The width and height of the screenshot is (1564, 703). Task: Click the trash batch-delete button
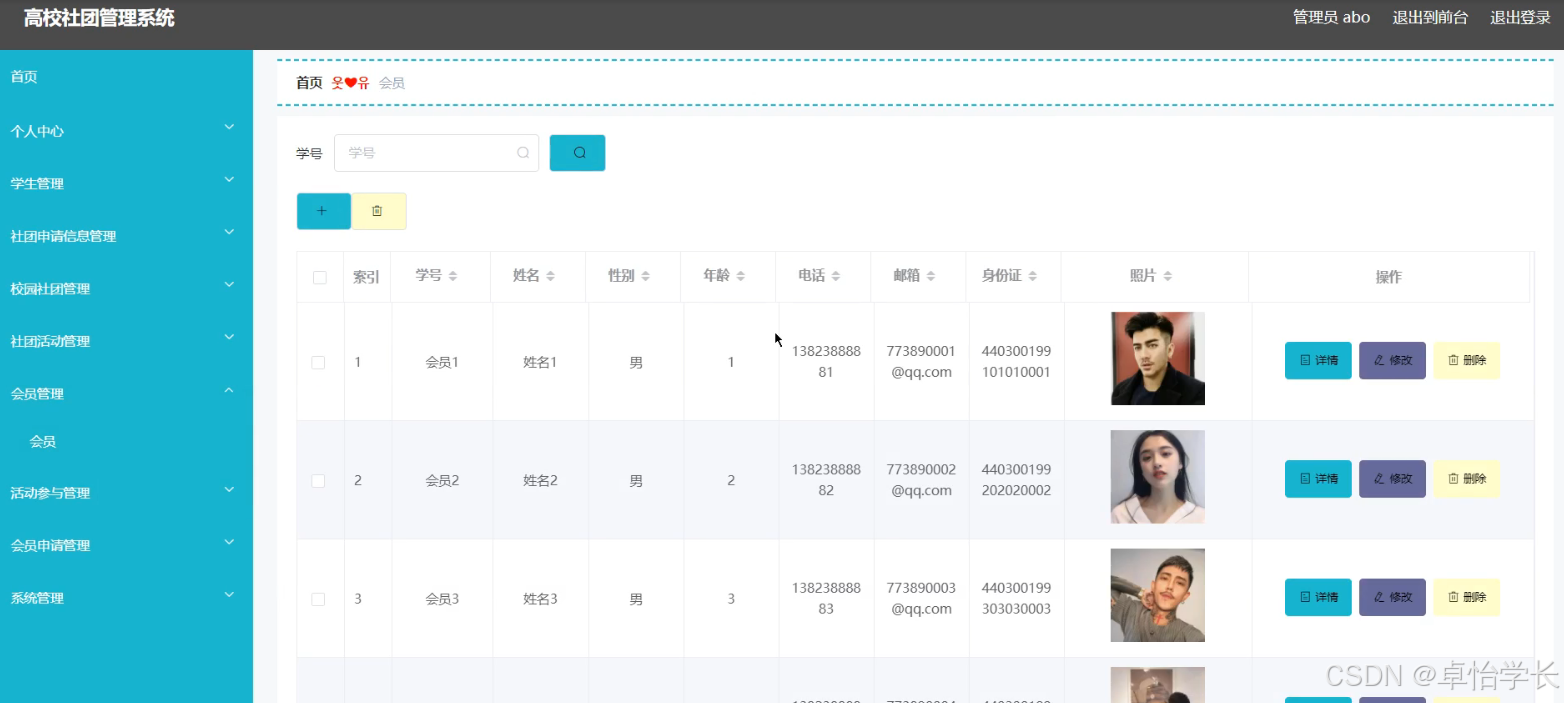[378, 211]
